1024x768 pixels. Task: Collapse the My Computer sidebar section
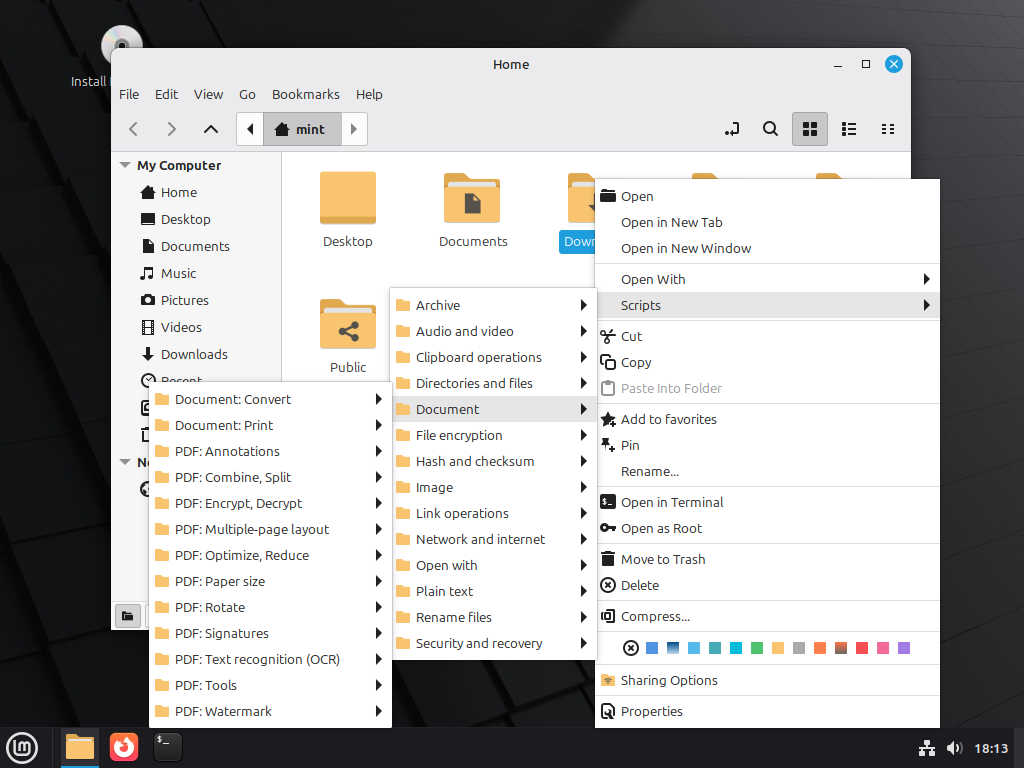[125, 166]
